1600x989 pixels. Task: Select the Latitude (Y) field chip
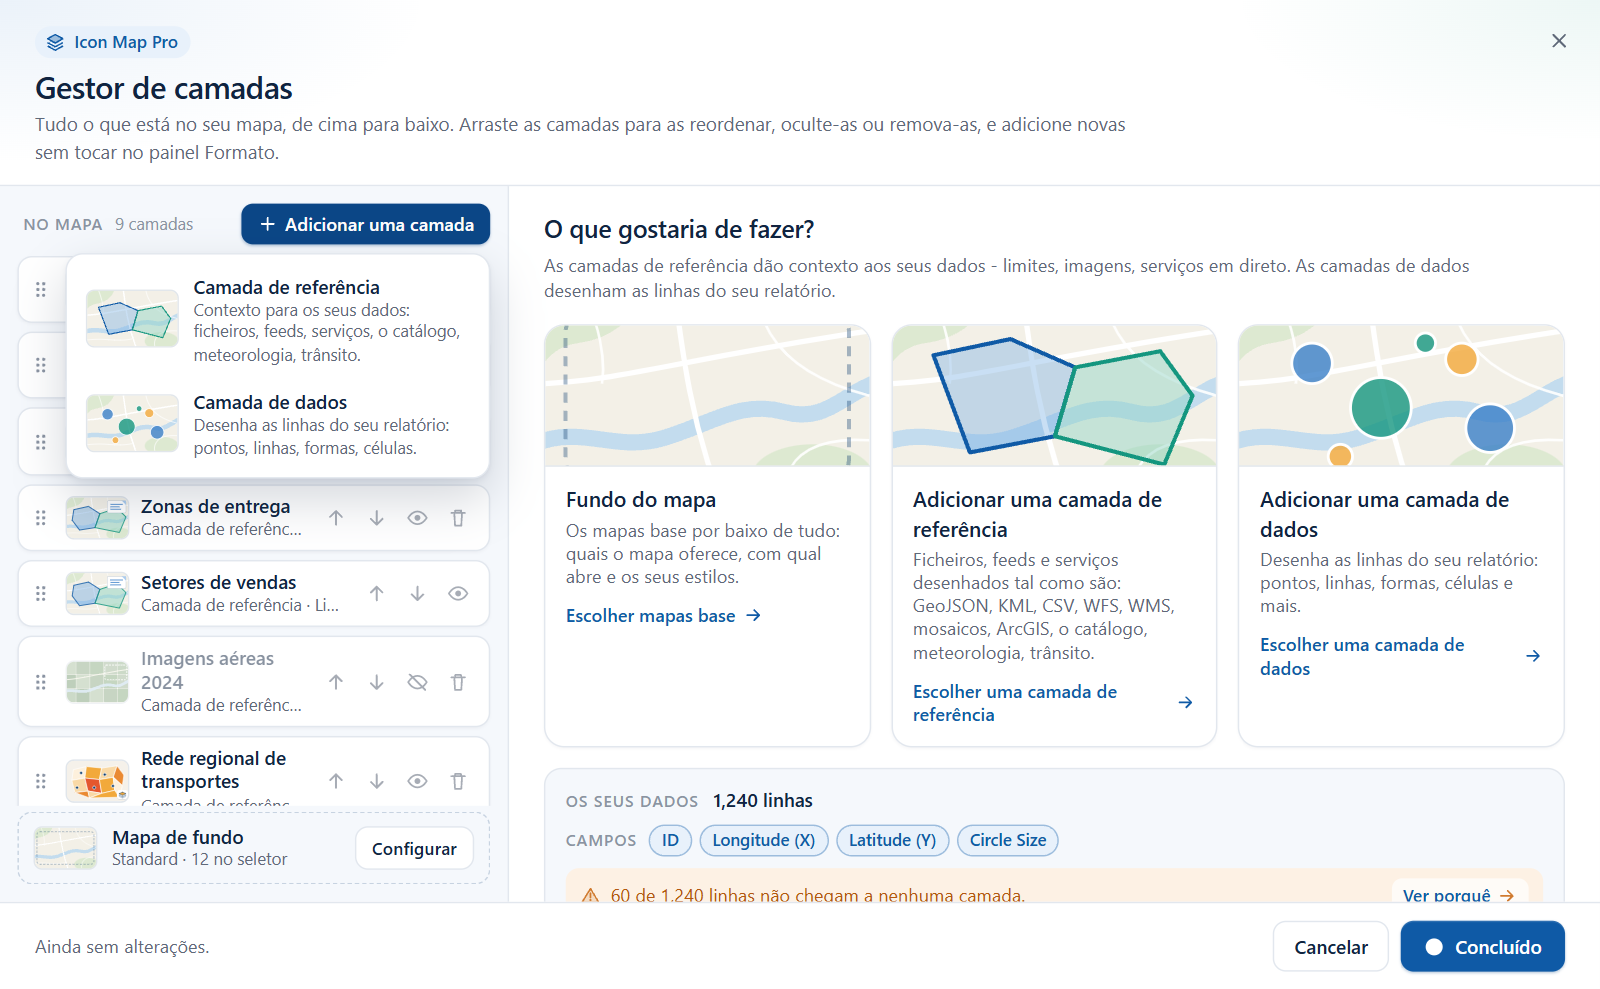[x=892, y=840]
